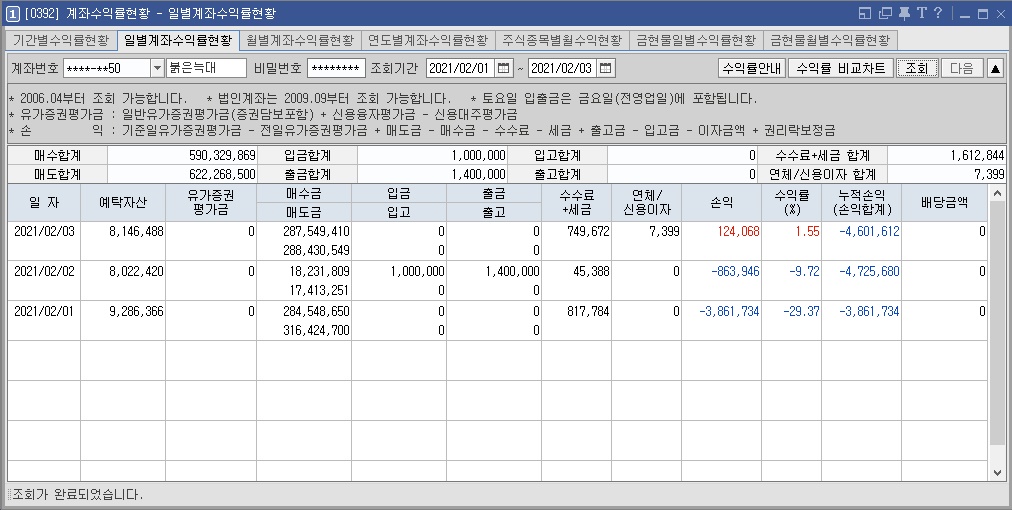Select the 주식종목별월수익현황 tab
Image resolution: width=1012 pixels, height=510 pixels.
click(562, 40)
